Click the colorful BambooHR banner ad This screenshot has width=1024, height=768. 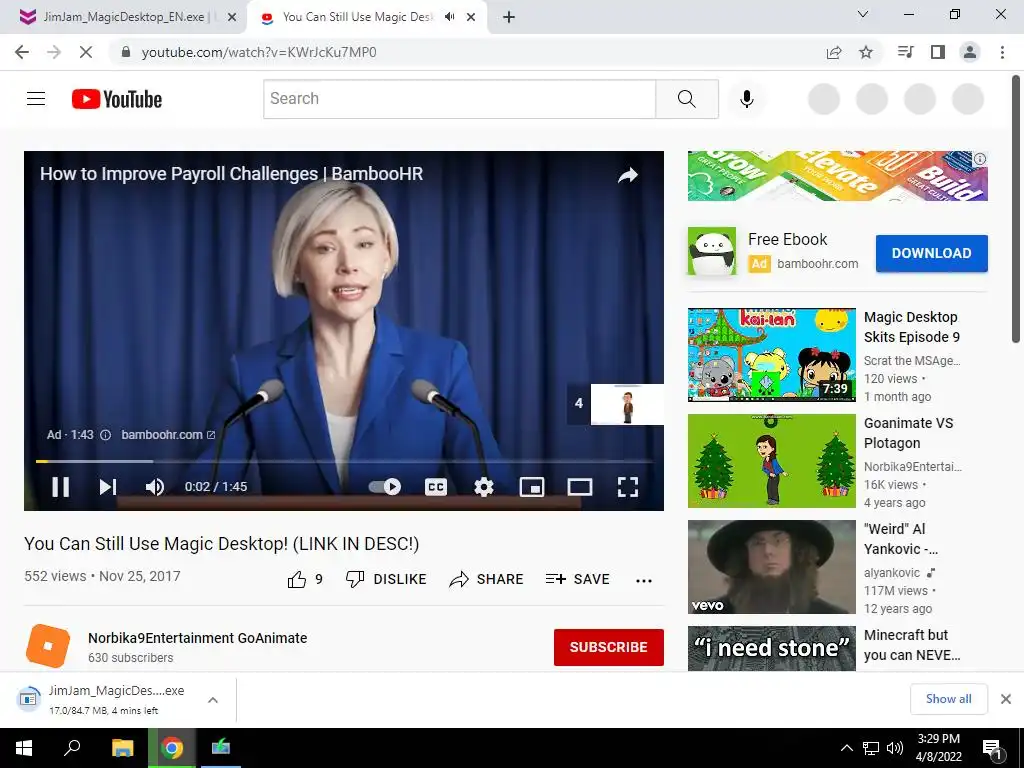[x=837, y=176]
